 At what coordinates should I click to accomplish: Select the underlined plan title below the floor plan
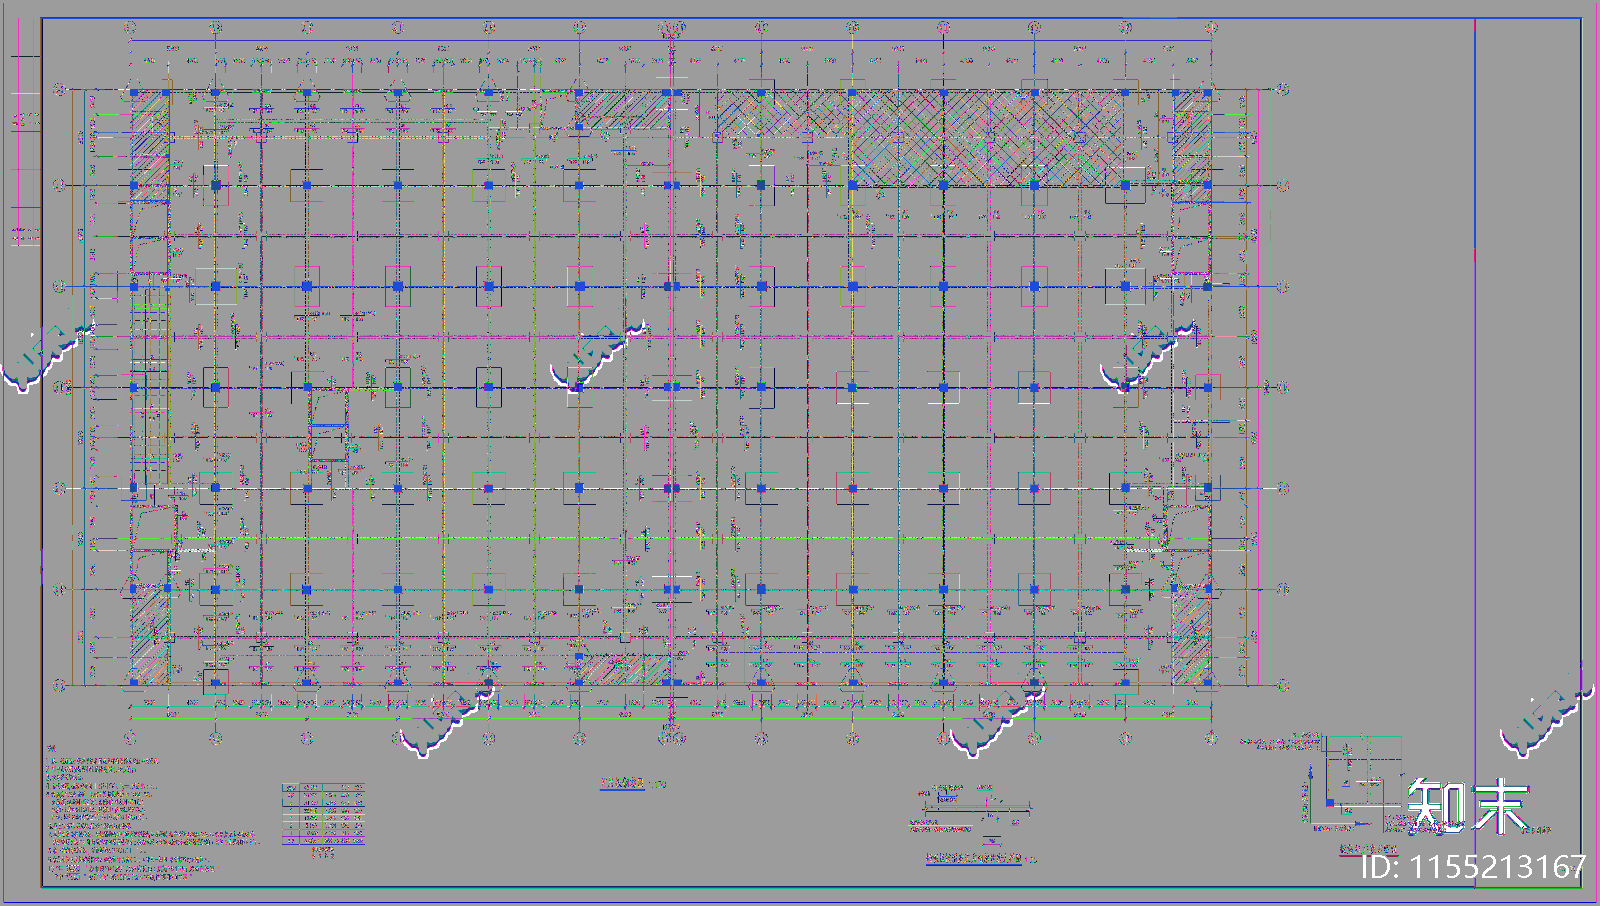click(x=633, y=783)
